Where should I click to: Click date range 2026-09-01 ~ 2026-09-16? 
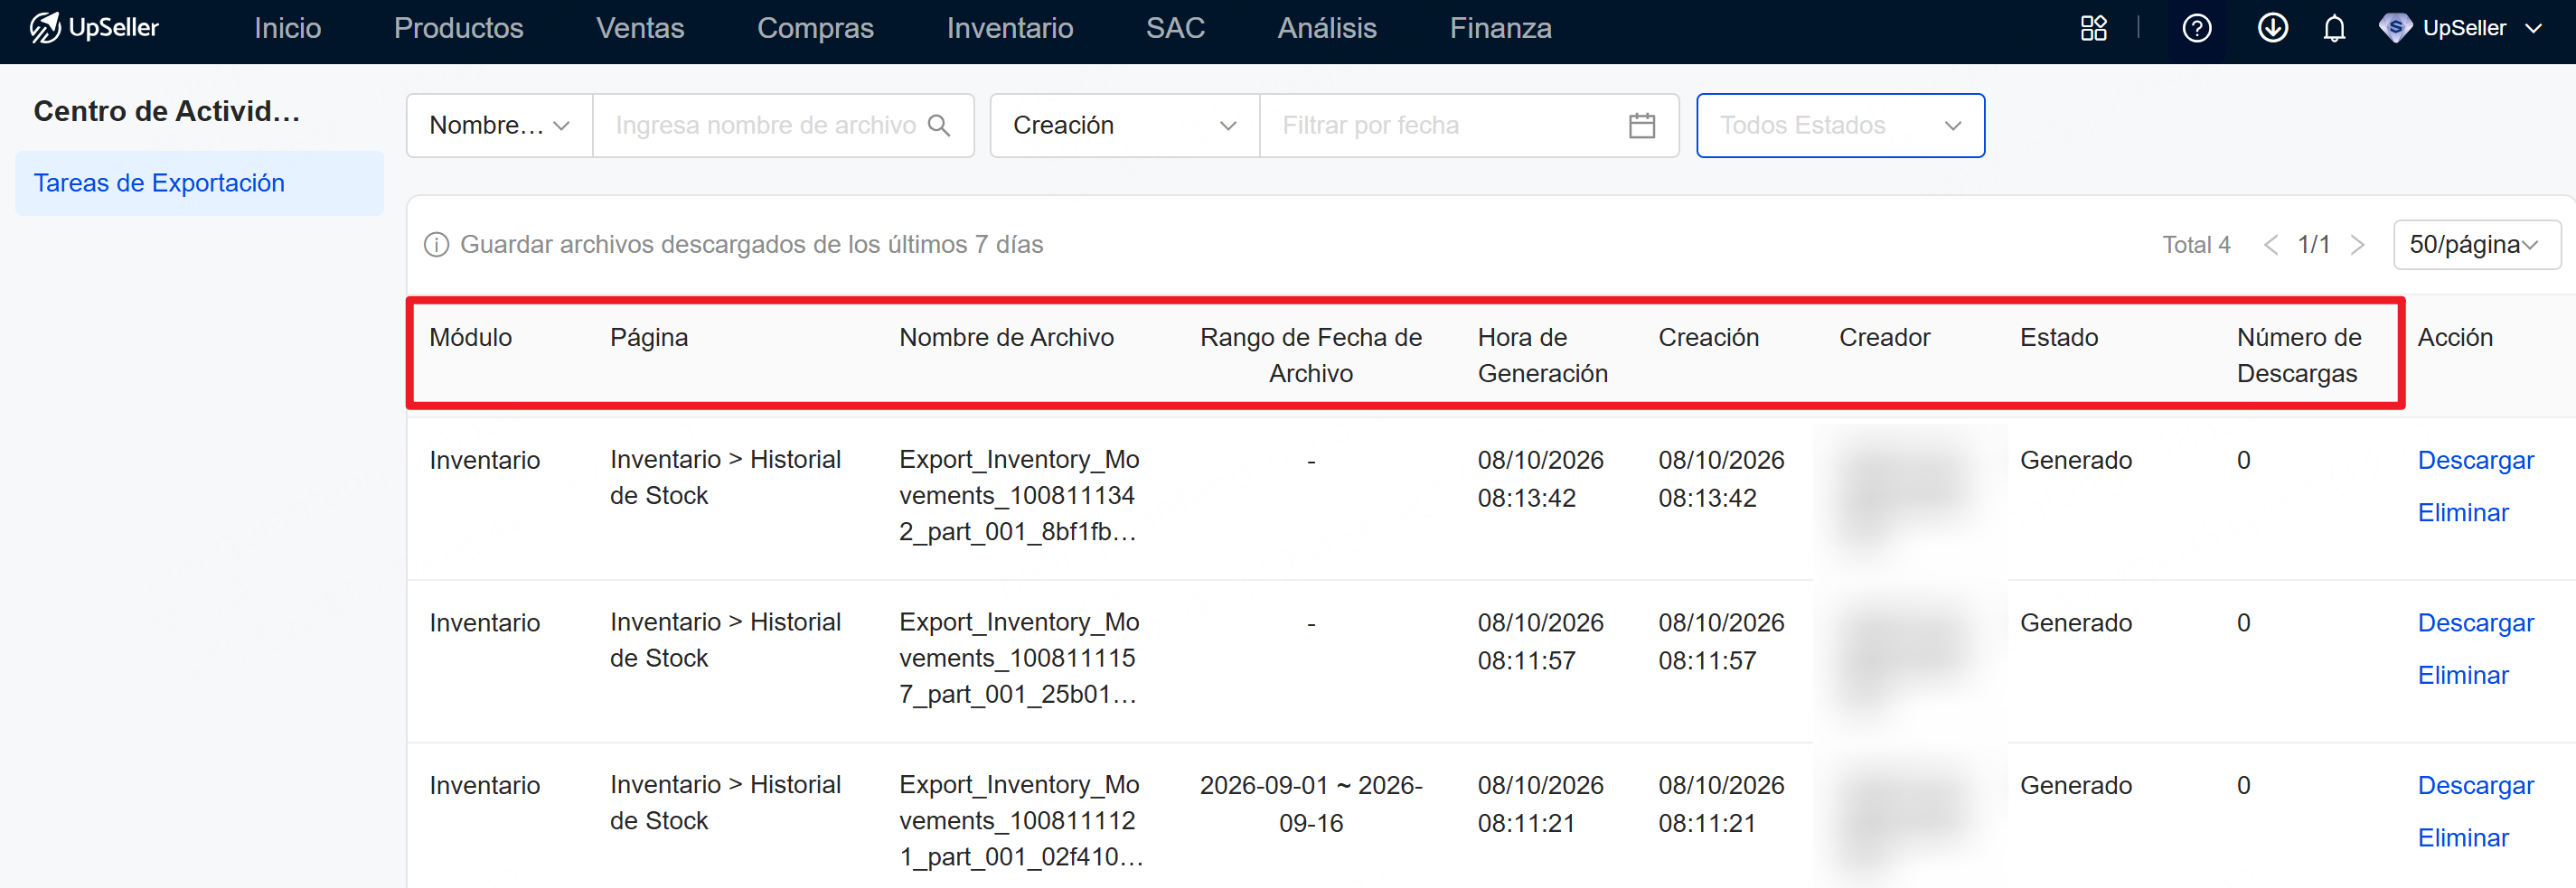[1311, 804]
